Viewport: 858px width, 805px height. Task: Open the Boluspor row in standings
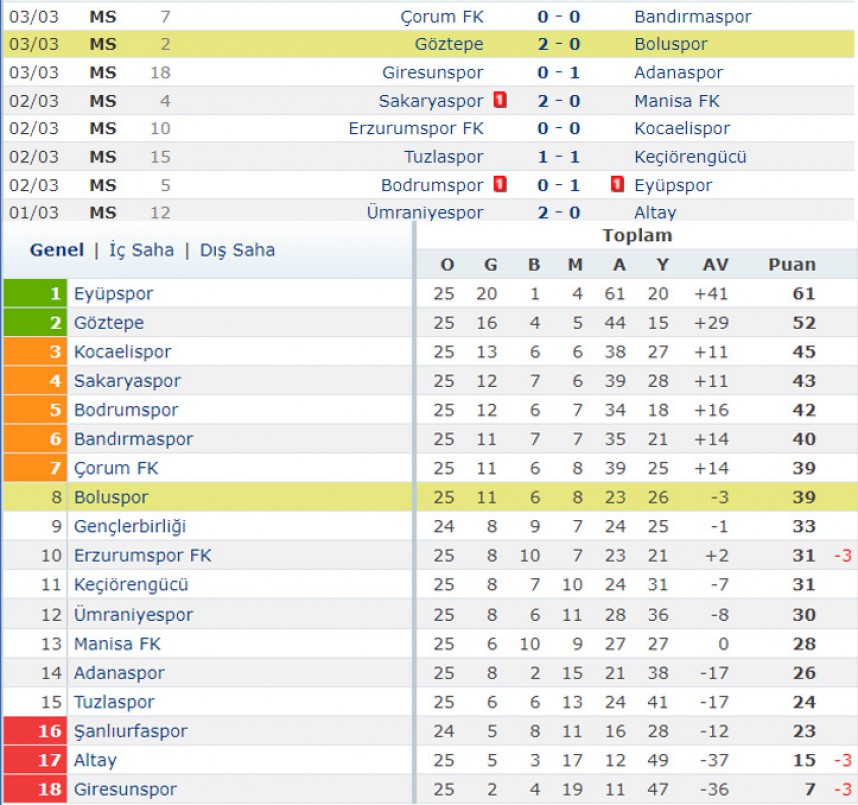(x=428, y=497)
